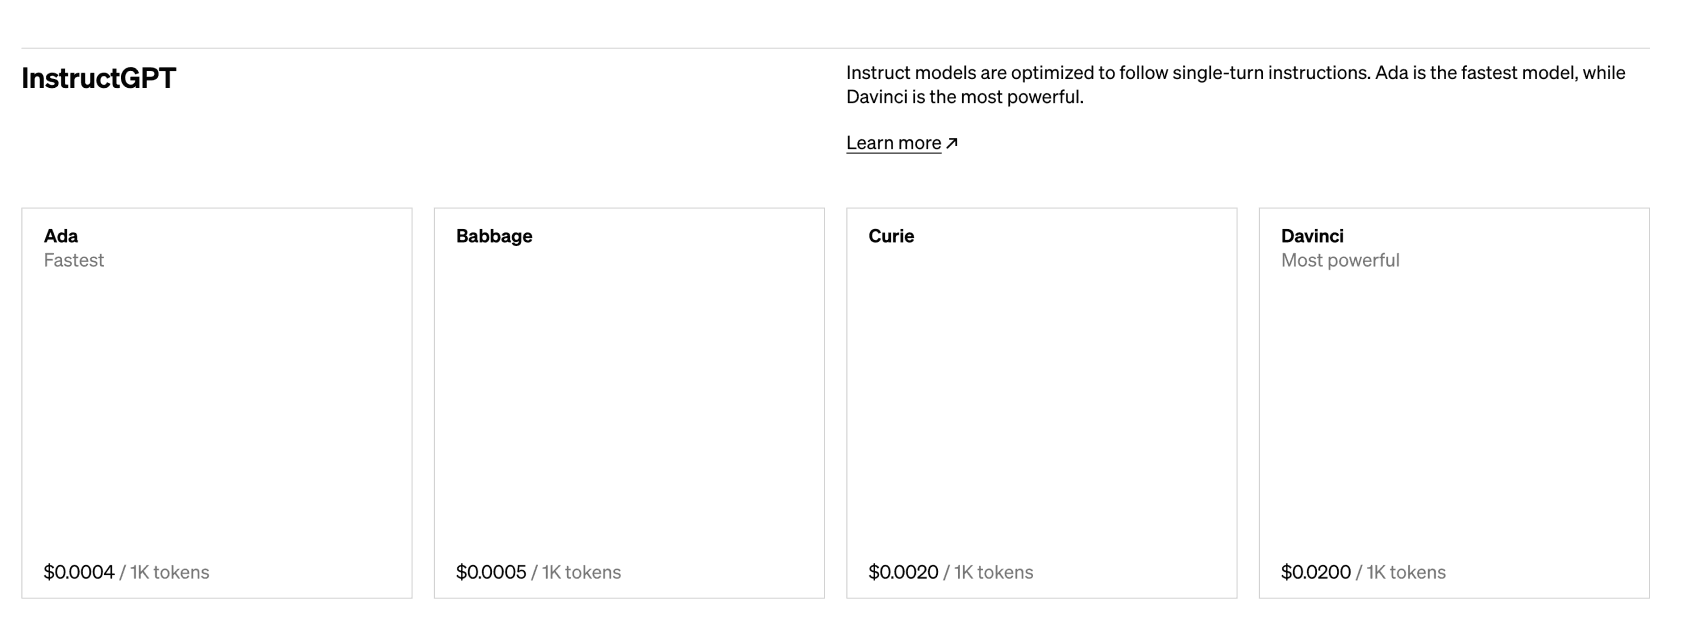Screen dimensions: 1700x642
Task: Click the Ada model name label
Action: tap(59, 236)
